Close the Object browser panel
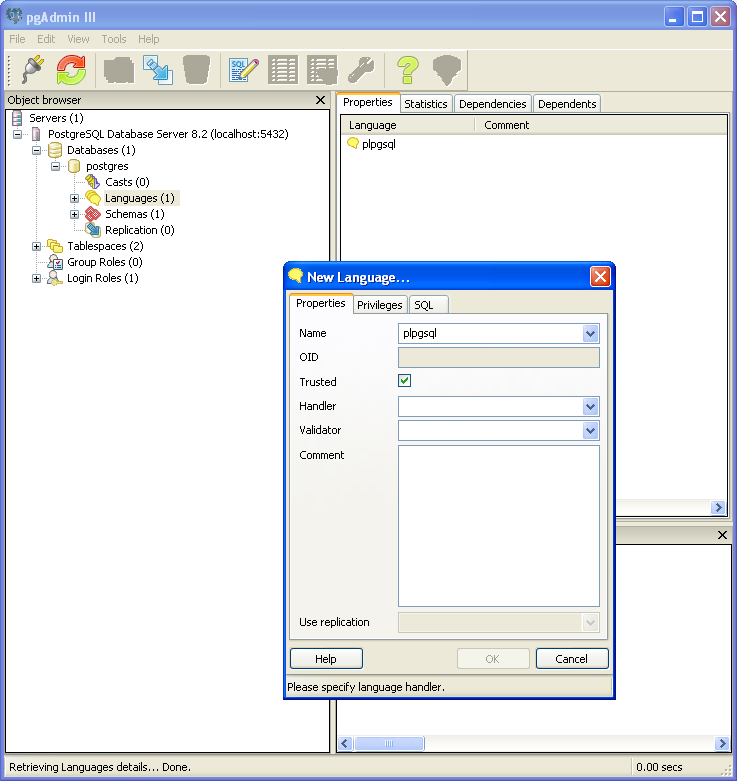737x781 pixels. [320, 100]
